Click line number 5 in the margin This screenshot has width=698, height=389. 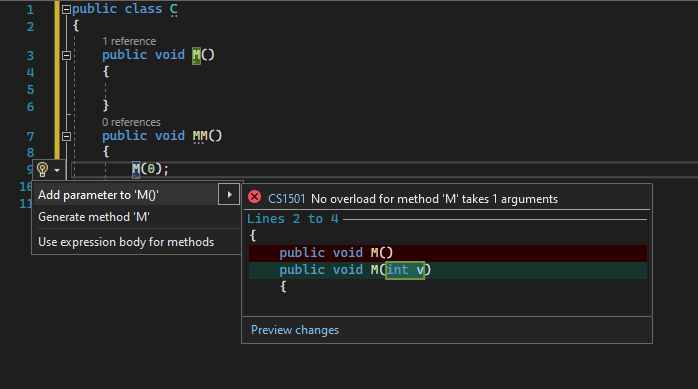[x=30, y=90]
